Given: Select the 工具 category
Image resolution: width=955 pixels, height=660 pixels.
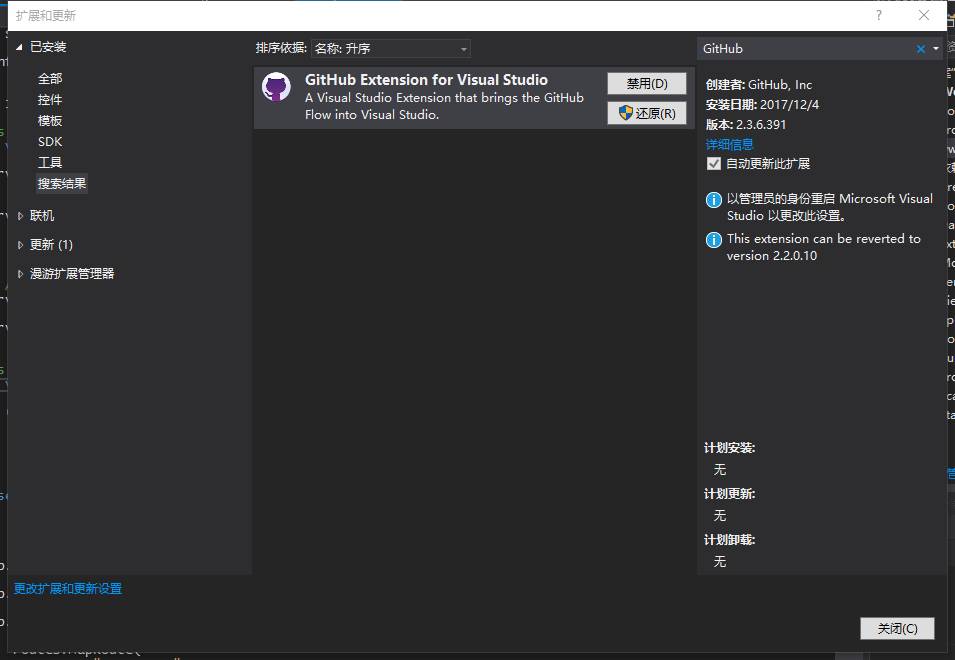Looking at the screenshot, I should pyautogui.click(x=50, y=163).
